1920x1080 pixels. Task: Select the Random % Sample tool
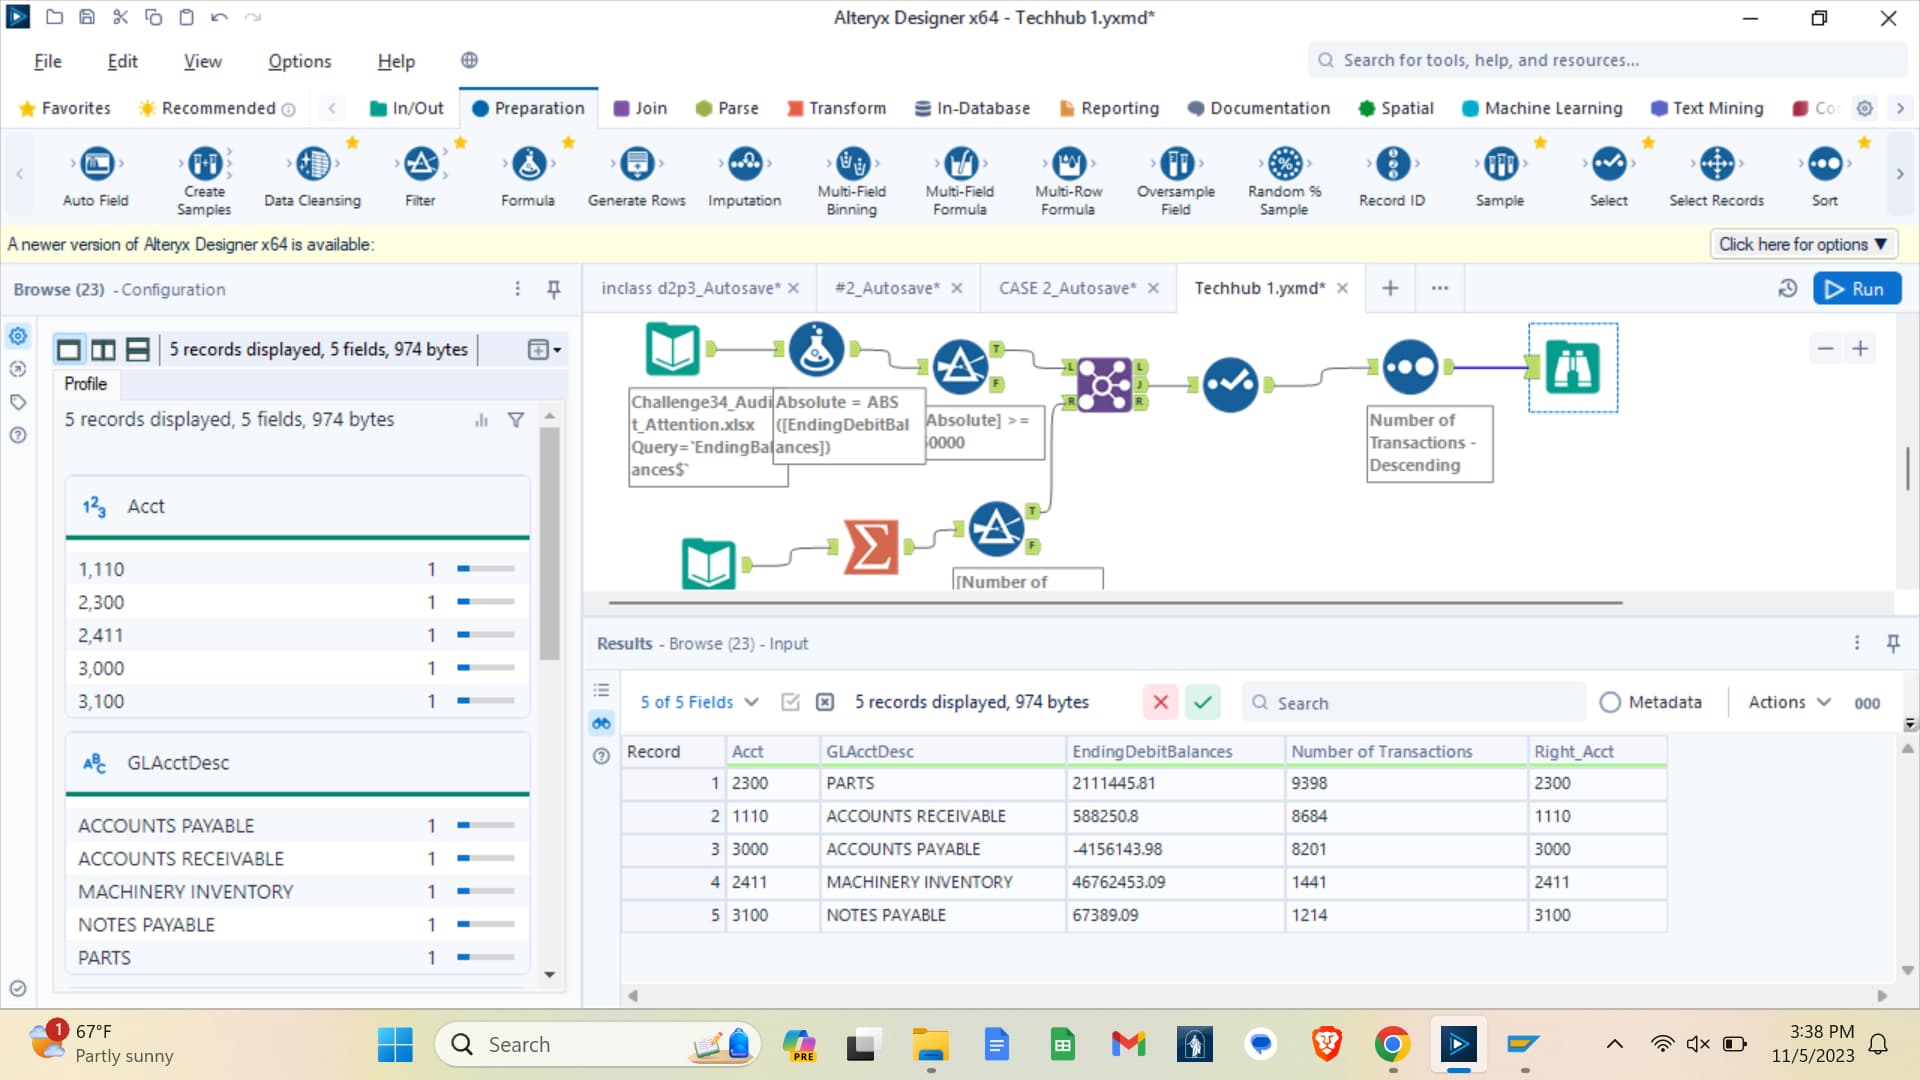point(1284,180)
